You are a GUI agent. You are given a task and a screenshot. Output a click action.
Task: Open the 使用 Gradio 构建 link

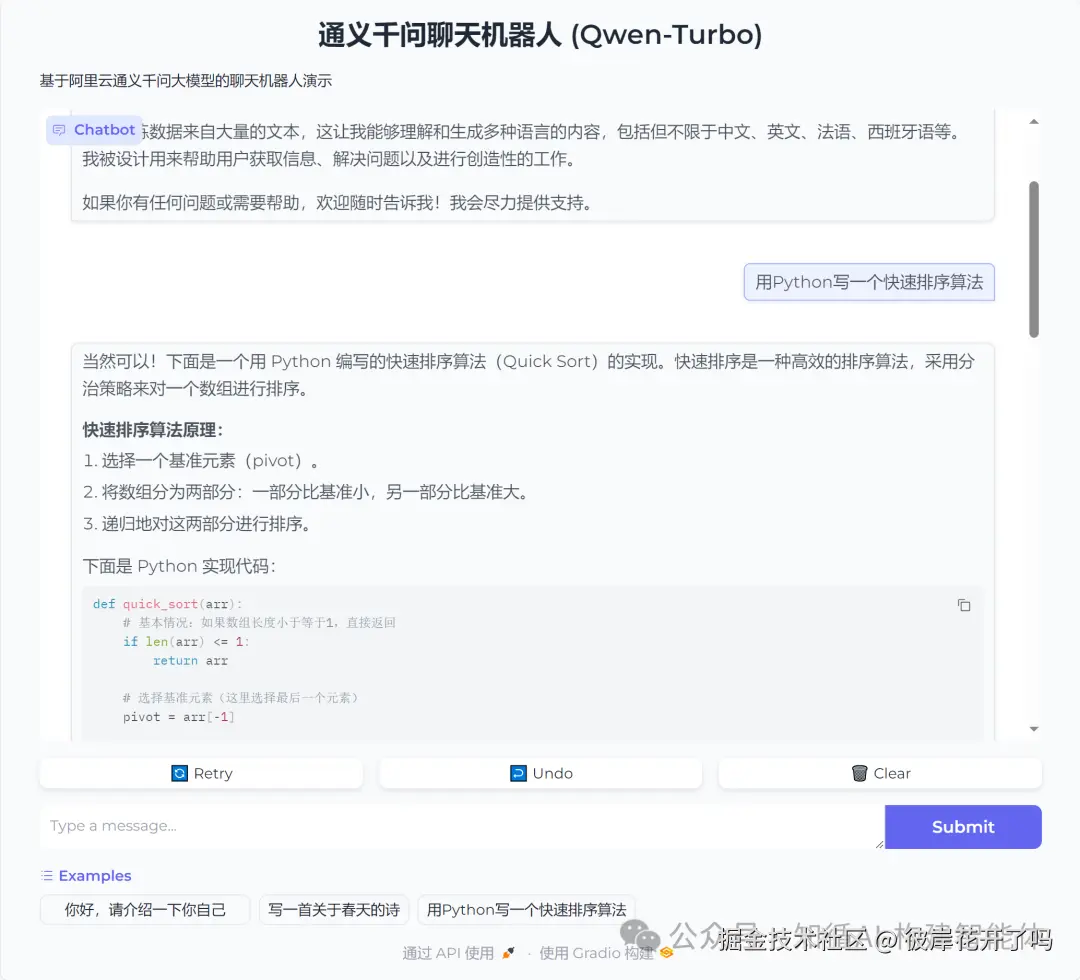605,953
